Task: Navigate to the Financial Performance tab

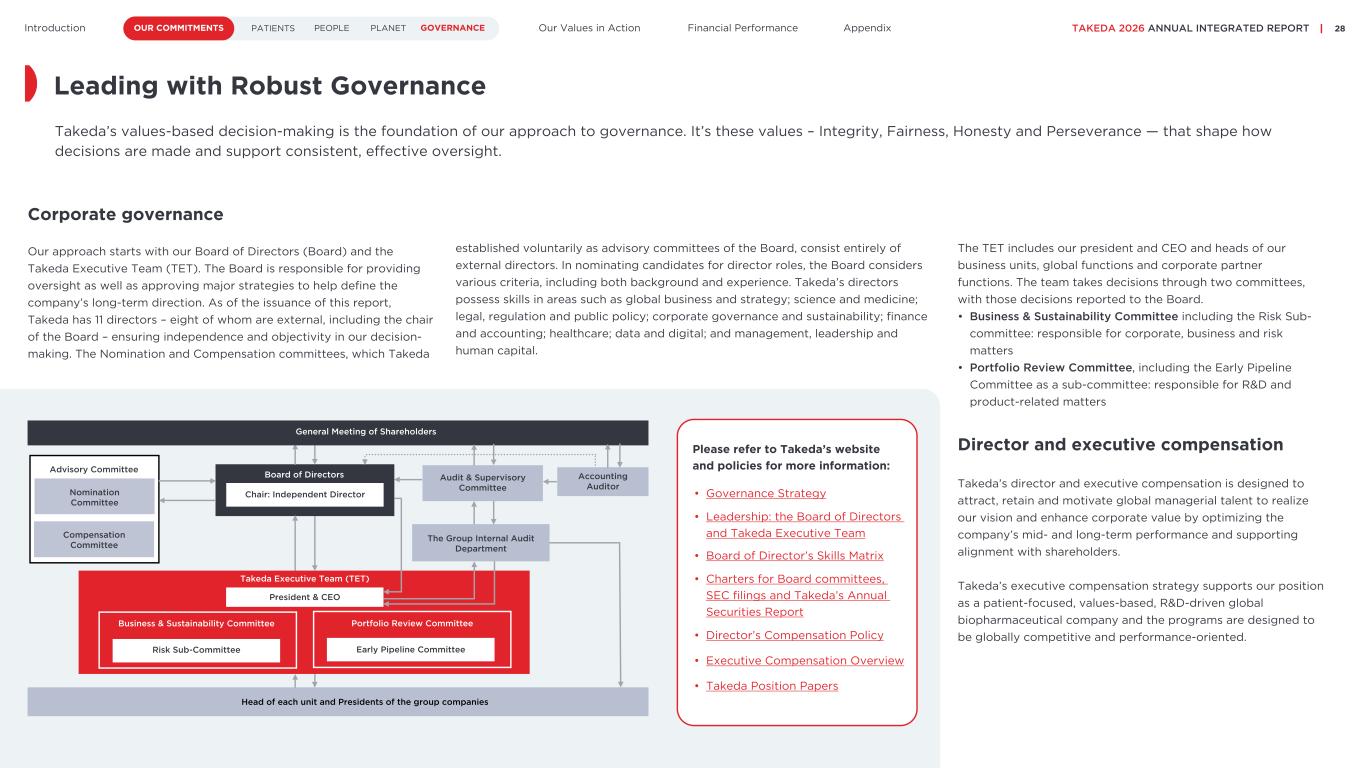Action: (743, 28)
